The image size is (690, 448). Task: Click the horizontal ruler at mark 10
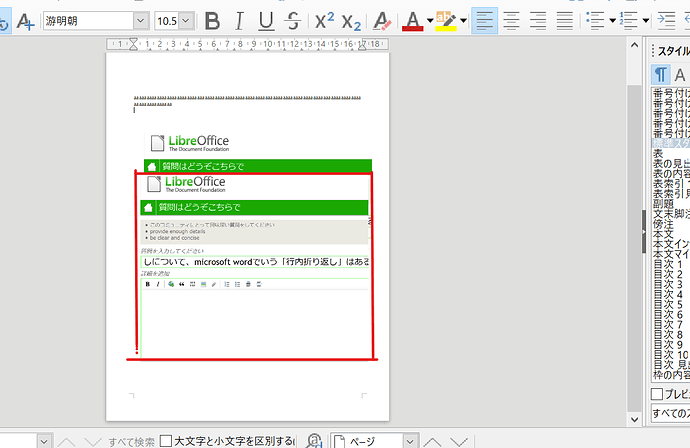(x=268, y=44)
